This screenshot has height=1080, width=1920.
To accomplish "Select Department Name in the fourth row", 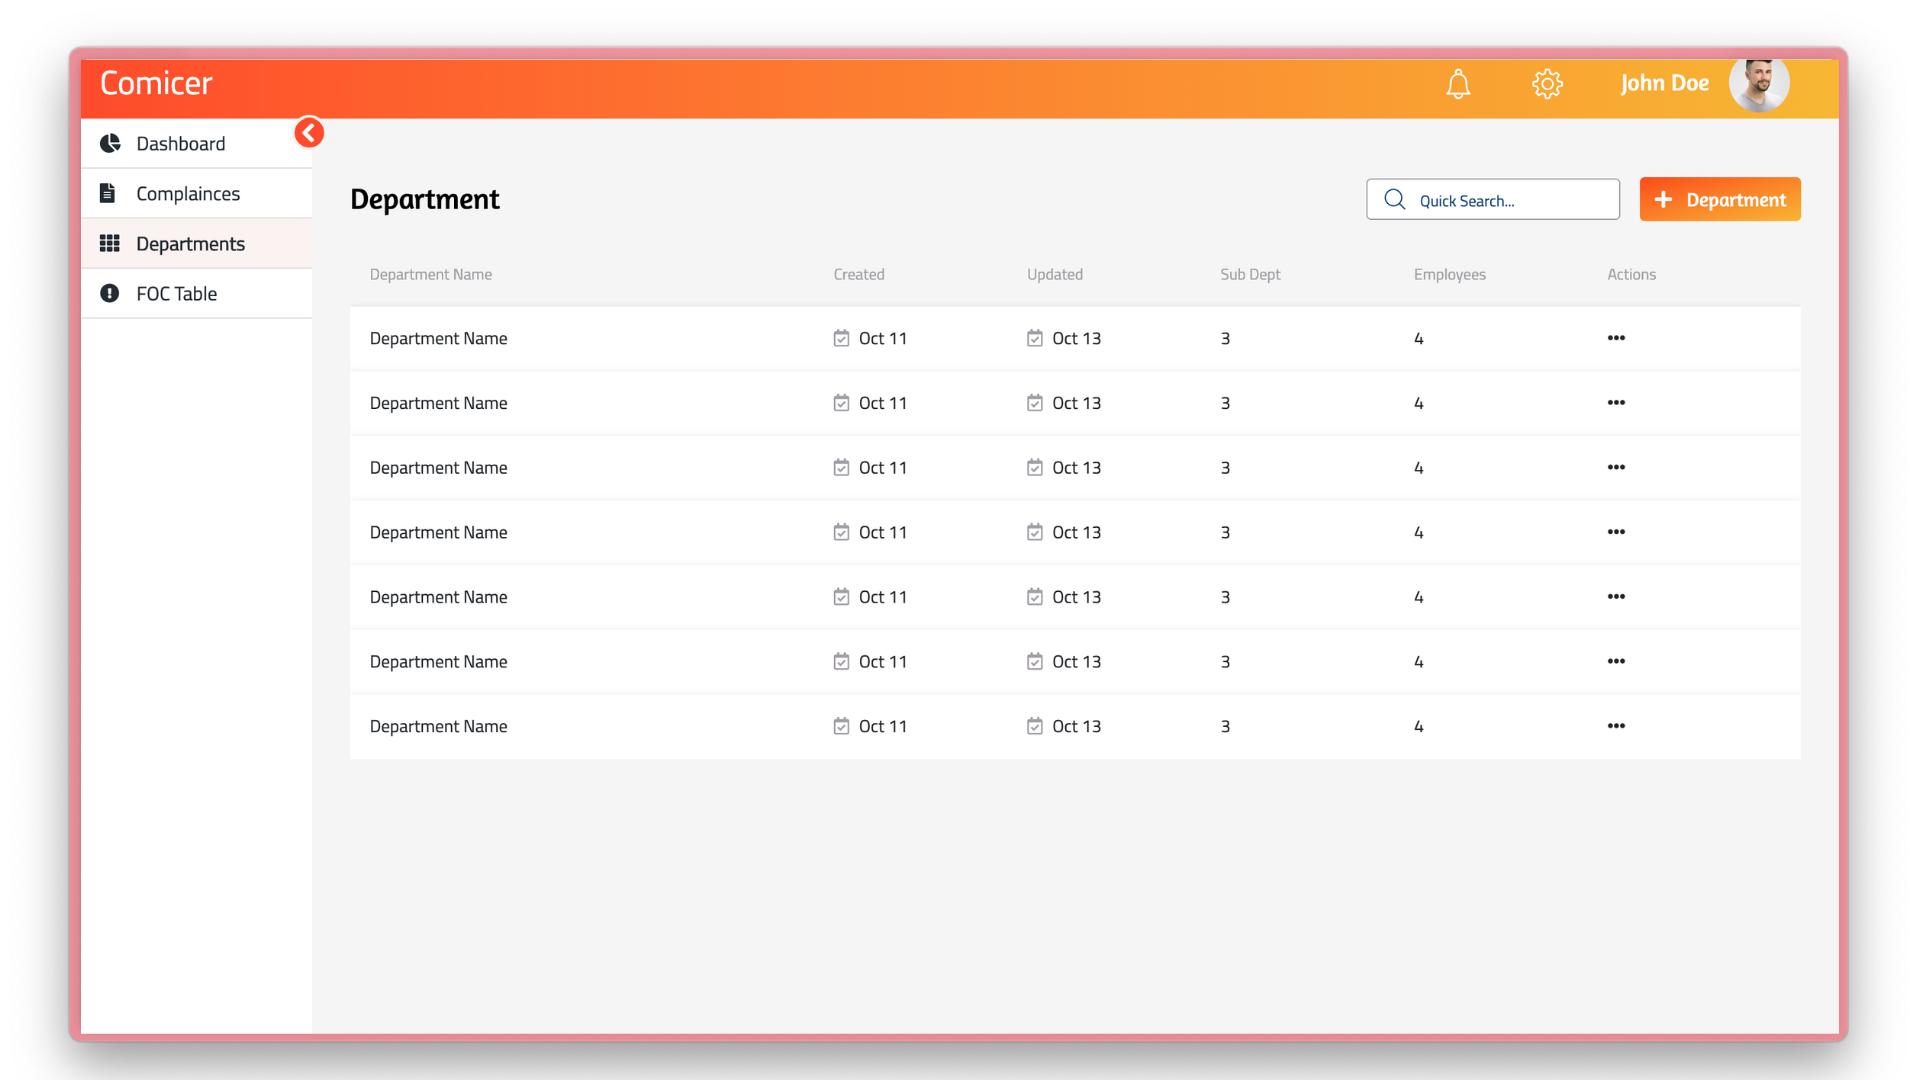I will tap(438, 532).
